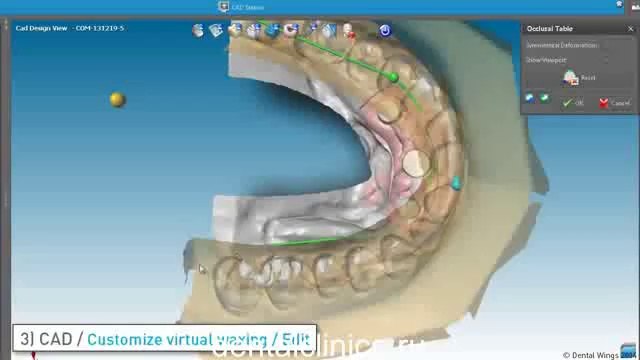Click the third toolbar icon with the beige tooth
Image resolution: width=640 pixels, height=360 pixels.
235,30
